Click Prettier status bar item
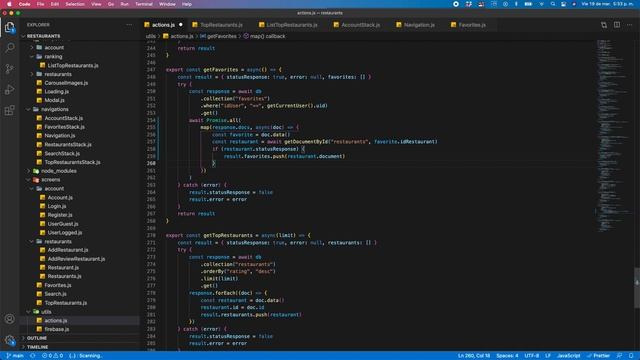 click(598, 356)
